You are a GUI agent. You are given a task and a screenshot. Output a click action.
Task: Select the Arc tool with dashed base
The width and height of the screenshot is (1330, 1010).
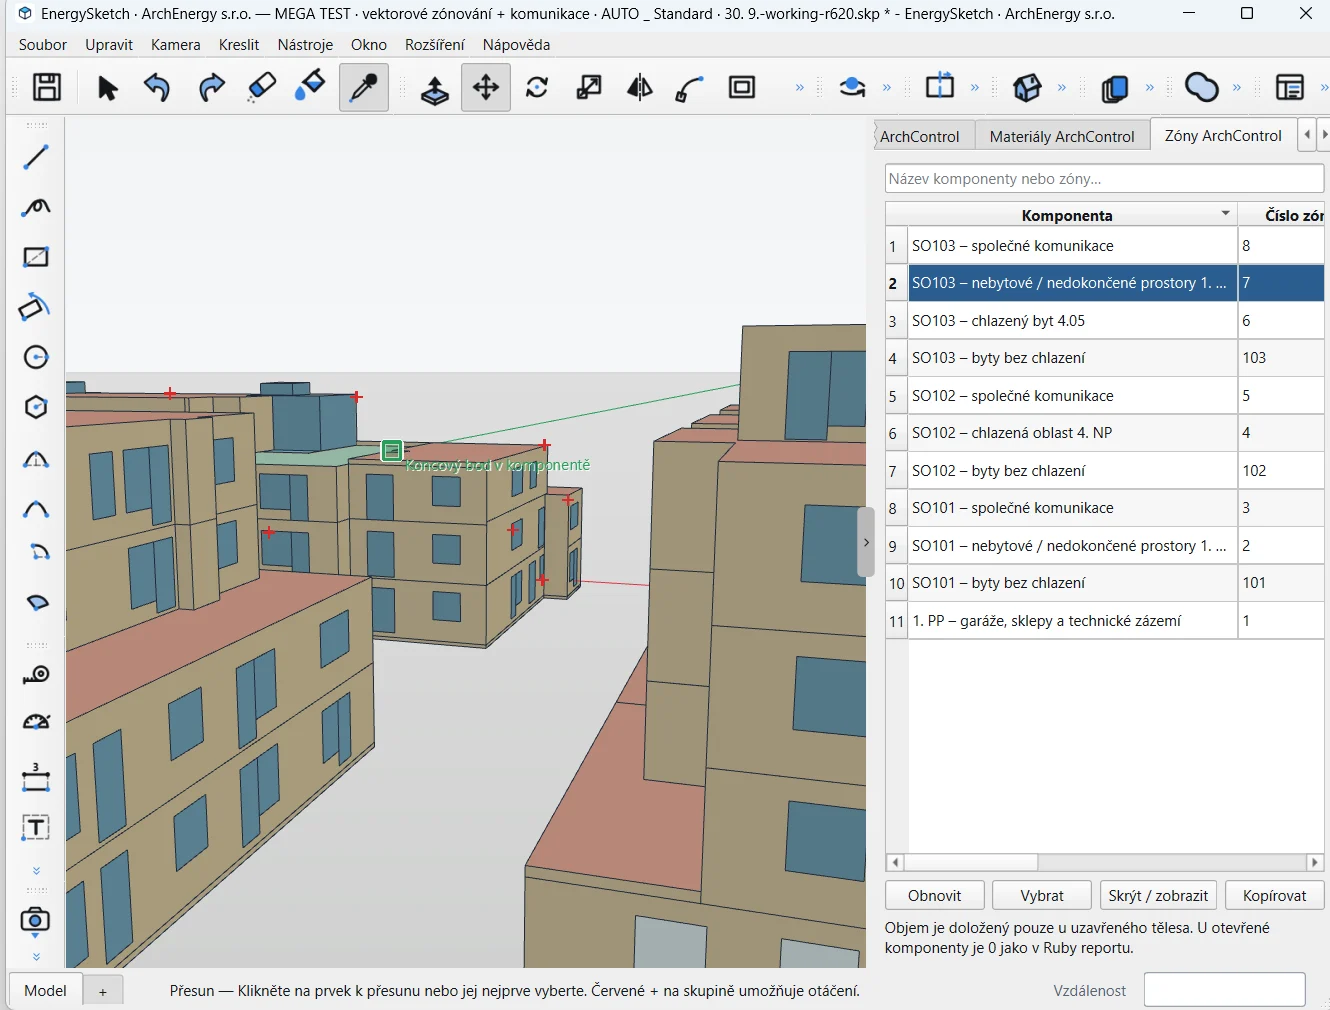(x=36, y=459)
